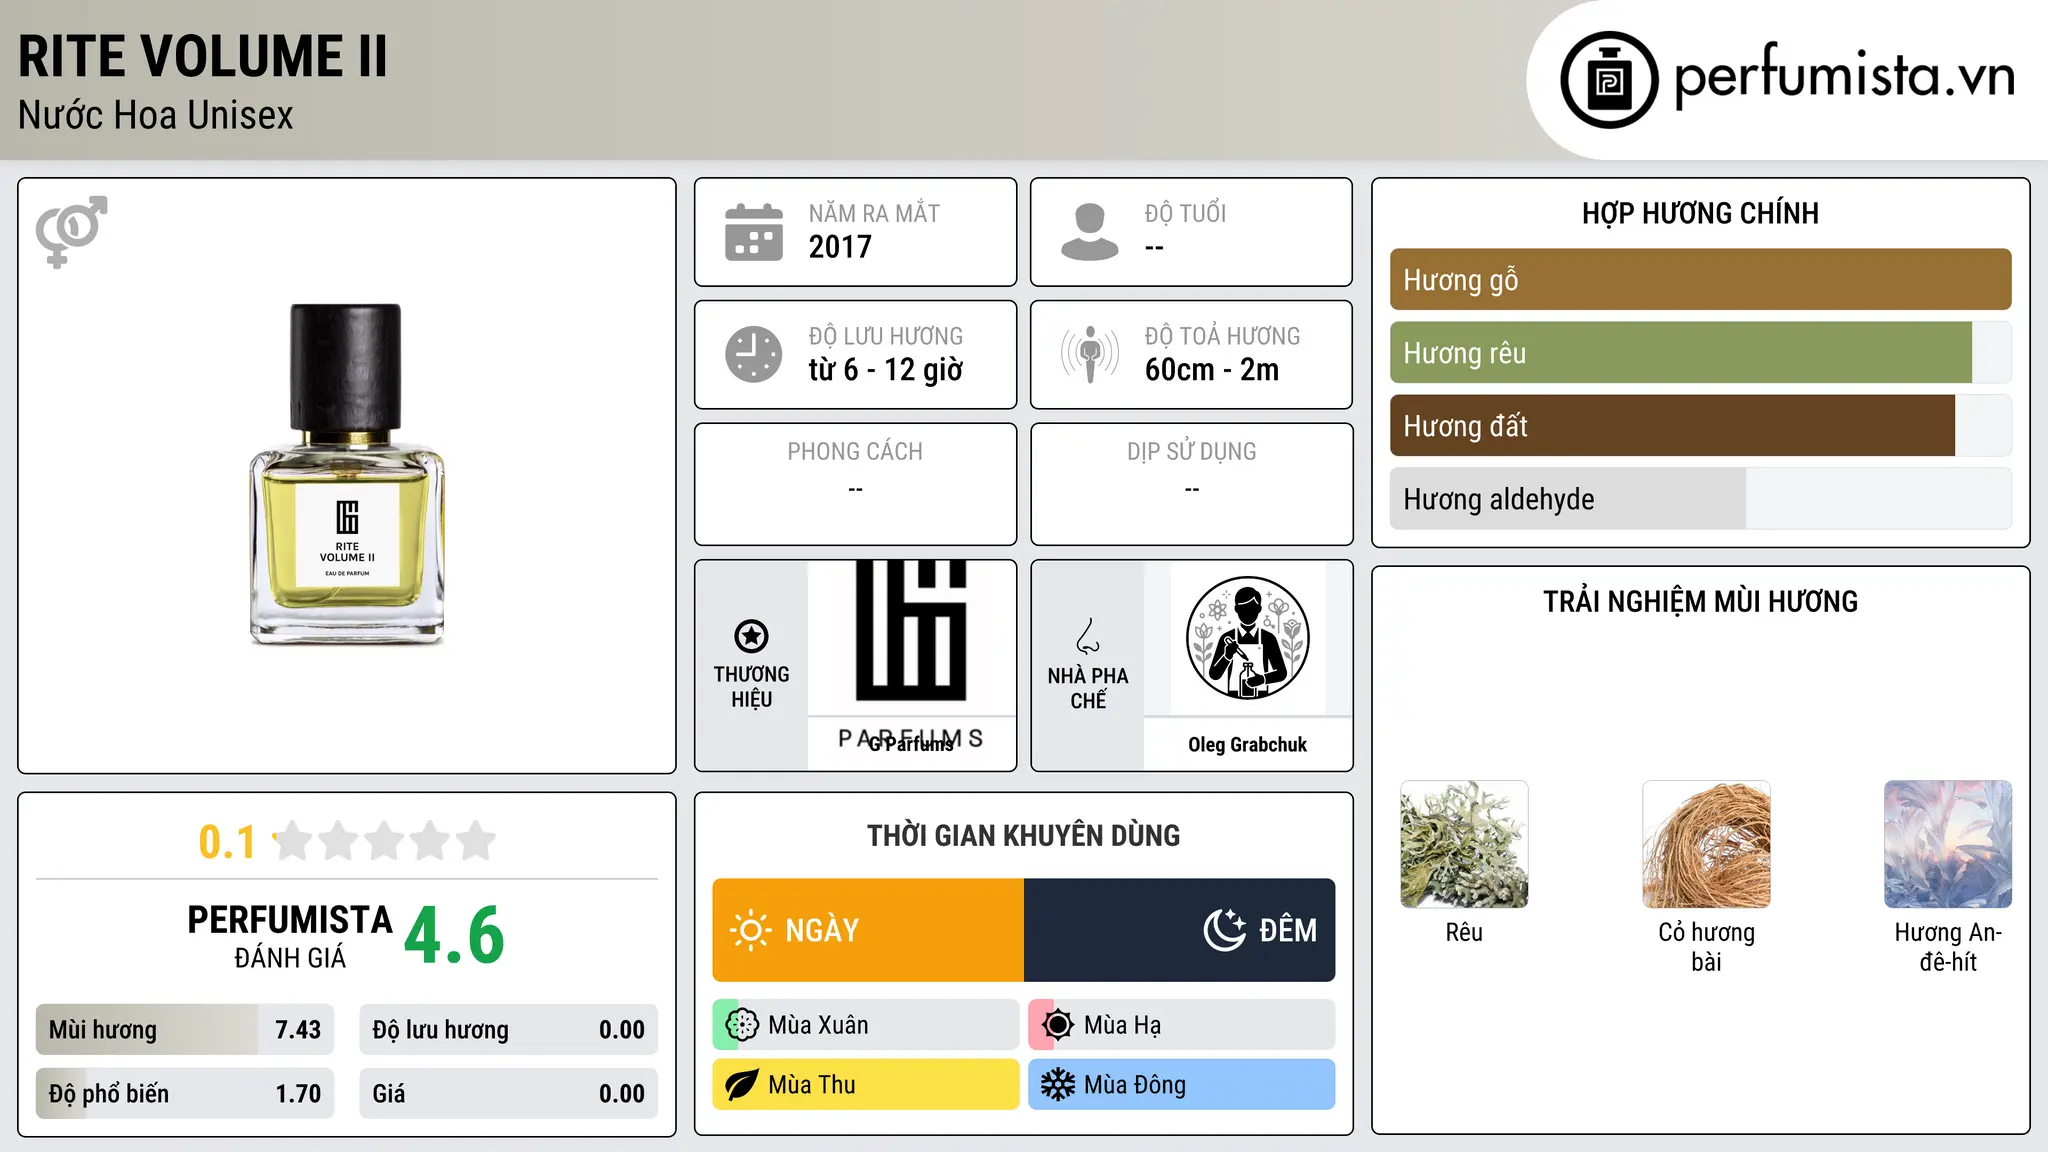Click the nose icon above Nhà pha chế
This screenshot has width=2048, height=1152.
point(1088,636)
